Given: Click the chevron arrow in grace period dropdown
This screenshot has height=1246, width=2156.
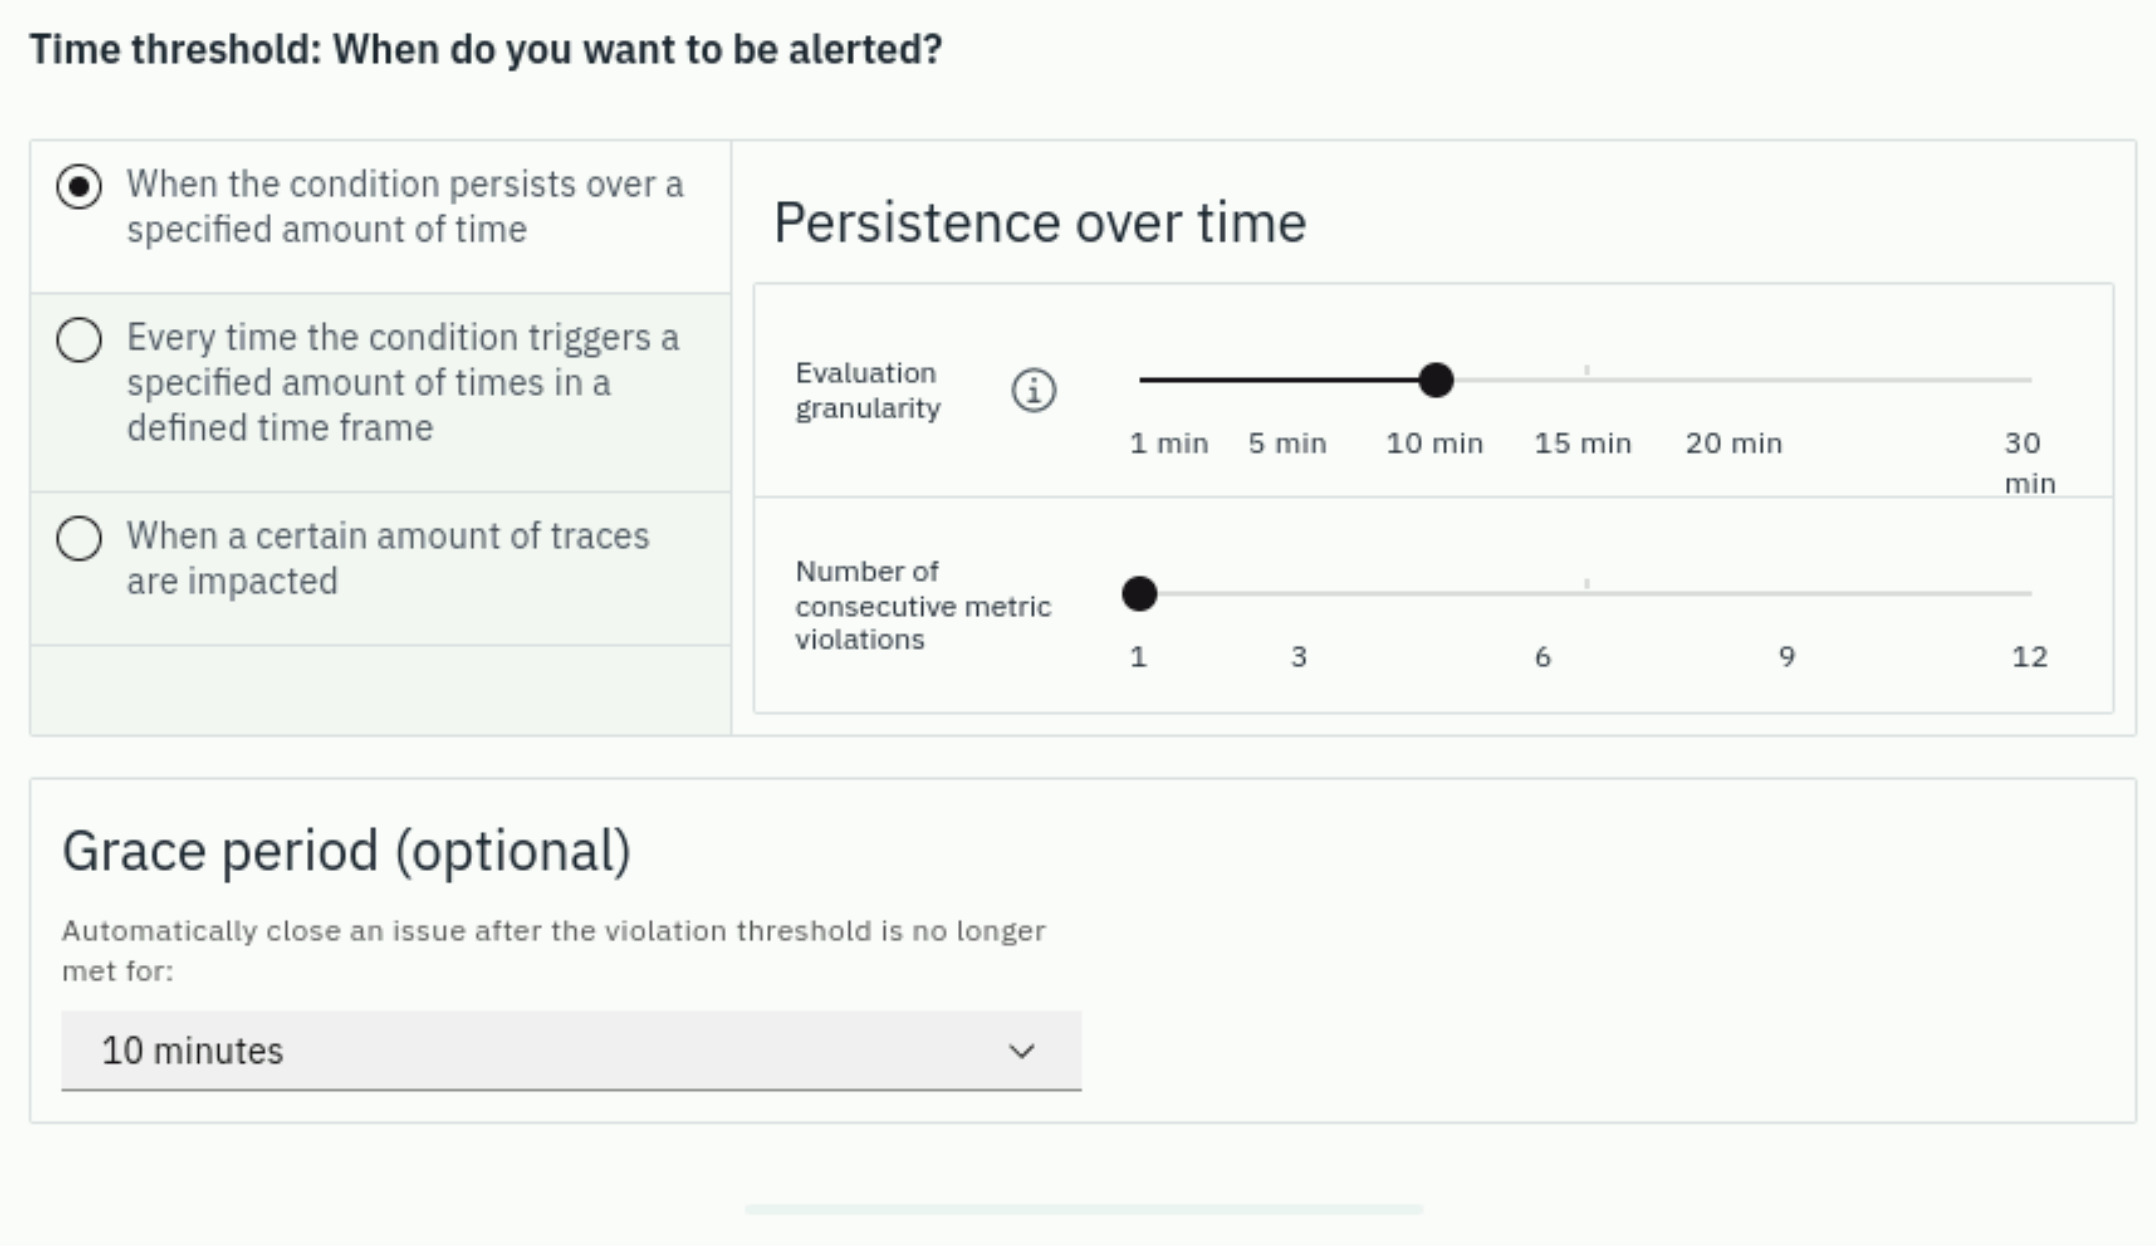Looking at the screenshot, I should coord(1021,1051).
